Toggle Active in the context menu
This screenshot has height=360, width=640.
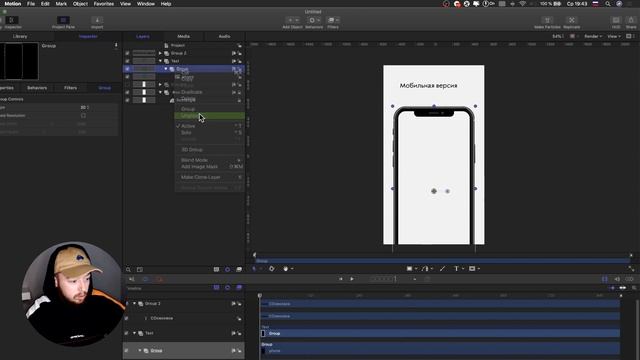tap(210, 126)
